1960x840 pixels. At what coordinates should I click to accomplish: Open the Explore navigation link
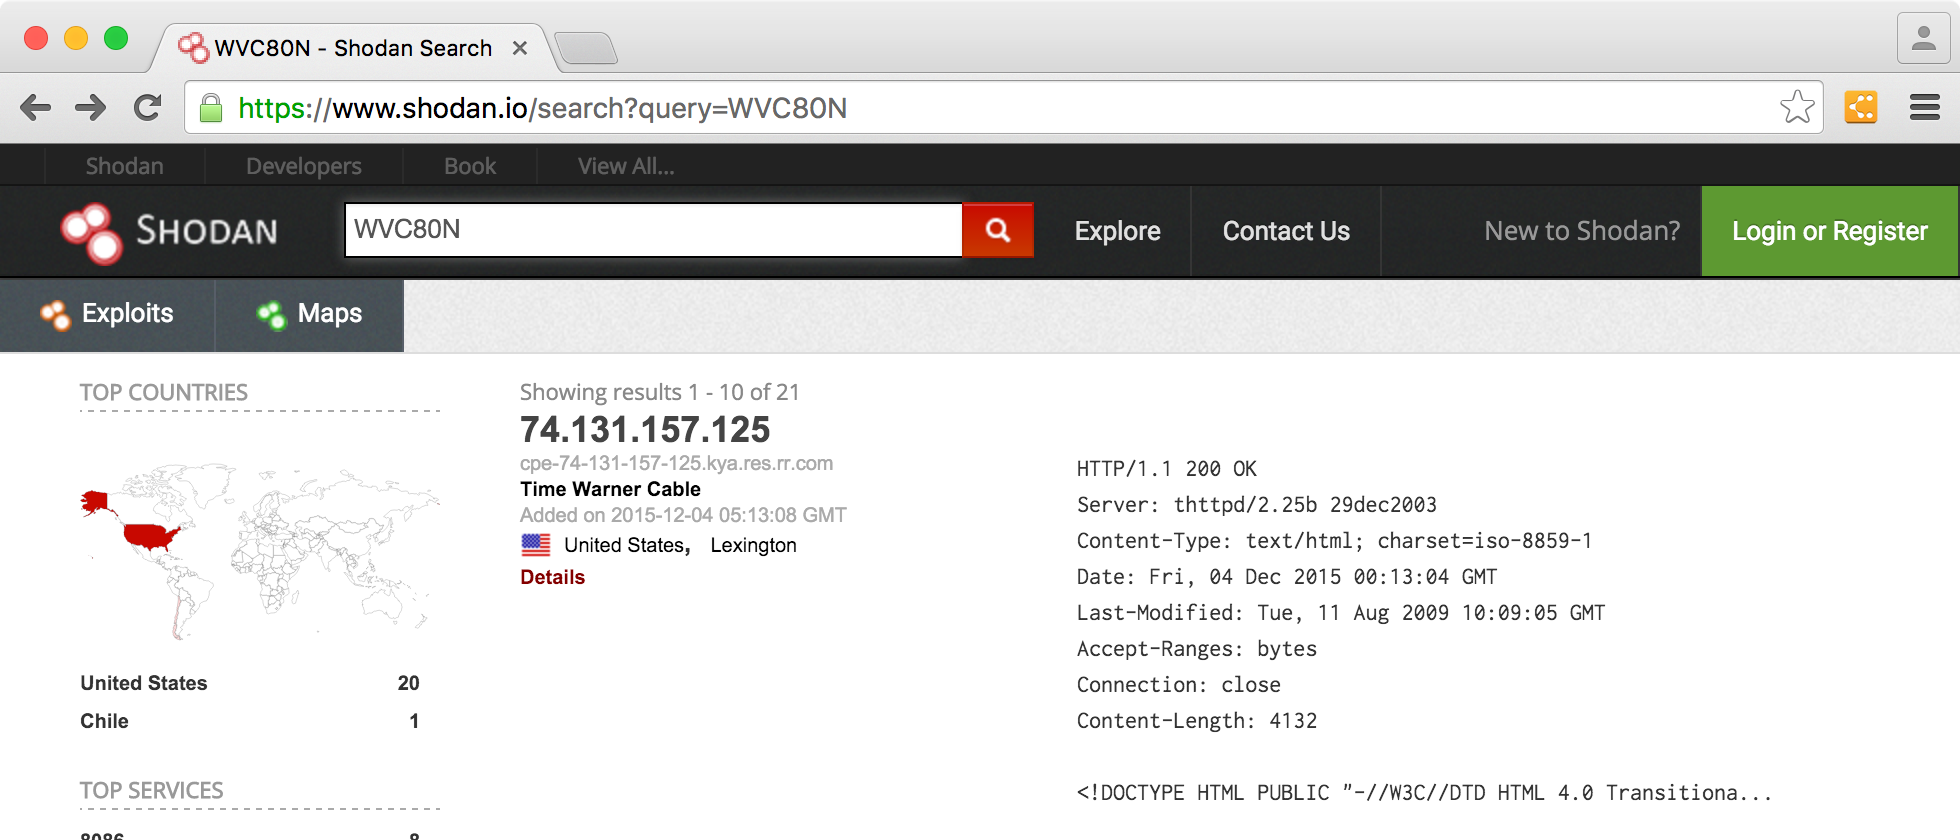coord(1117,231)
